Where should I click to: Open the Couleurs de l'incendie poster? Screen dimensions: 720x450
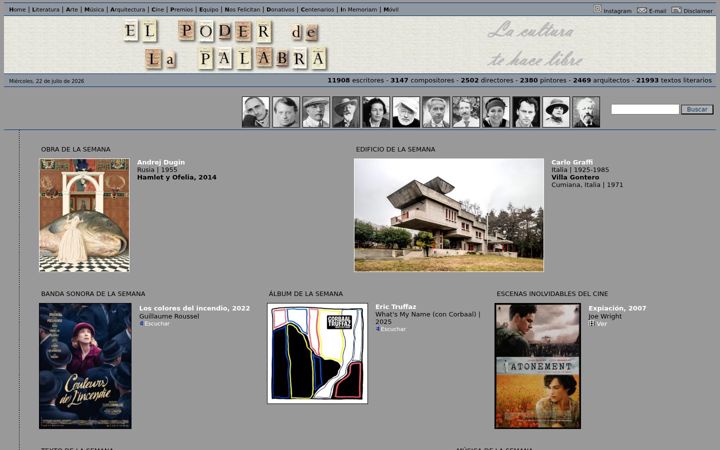click(x=85, y=366)
